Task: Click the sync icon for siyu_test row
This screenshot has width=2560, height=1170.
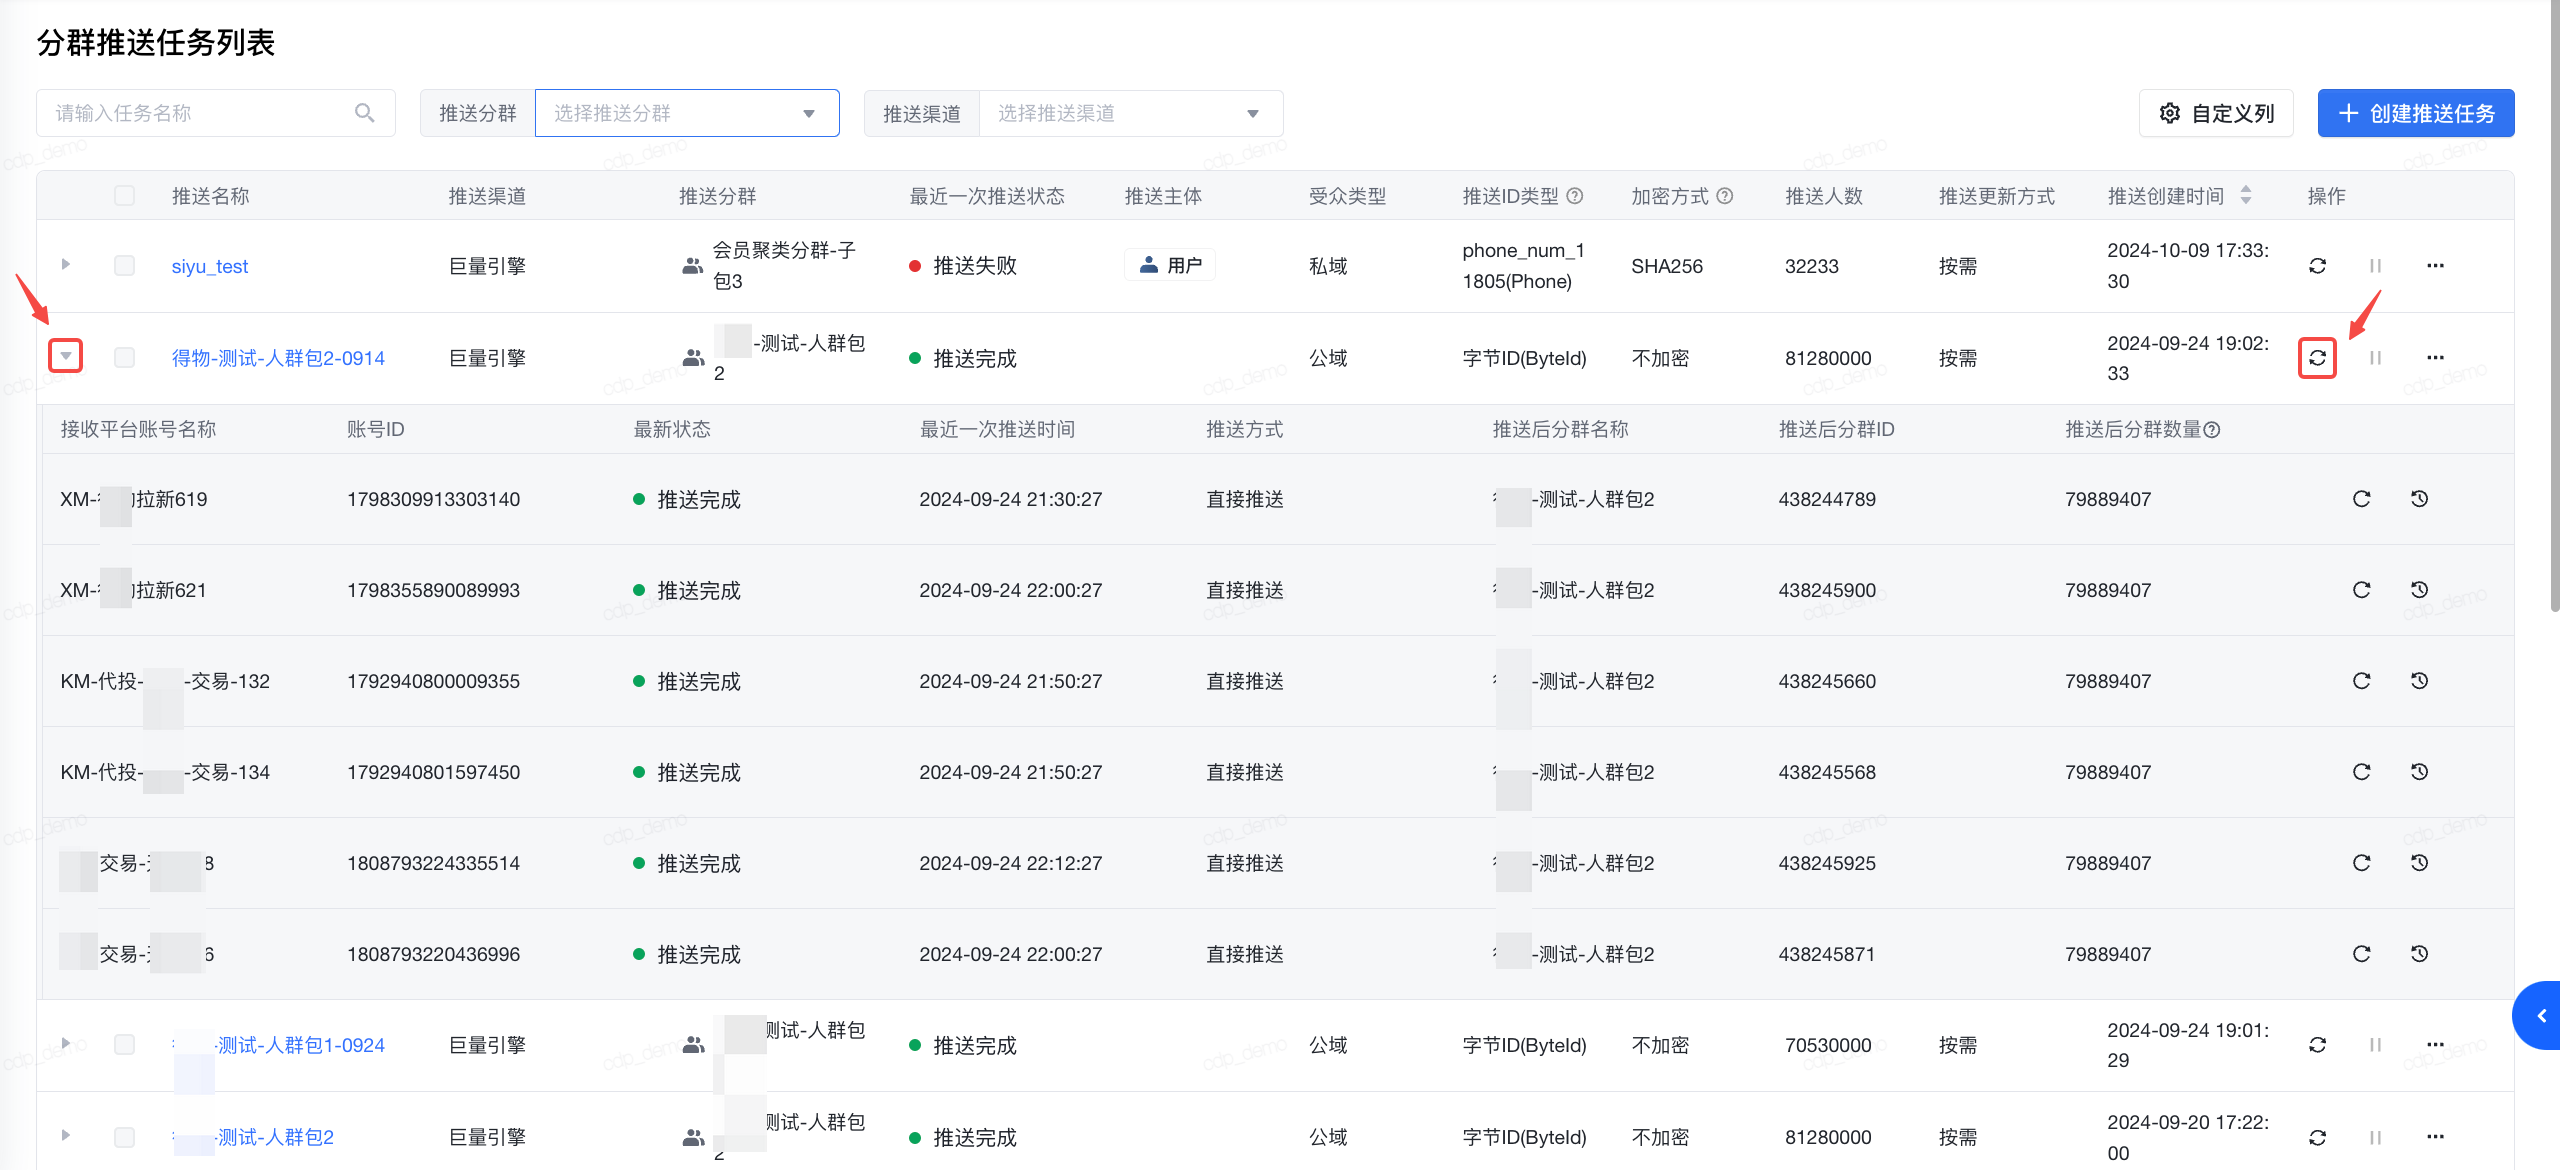Action: pos(2317,266)
